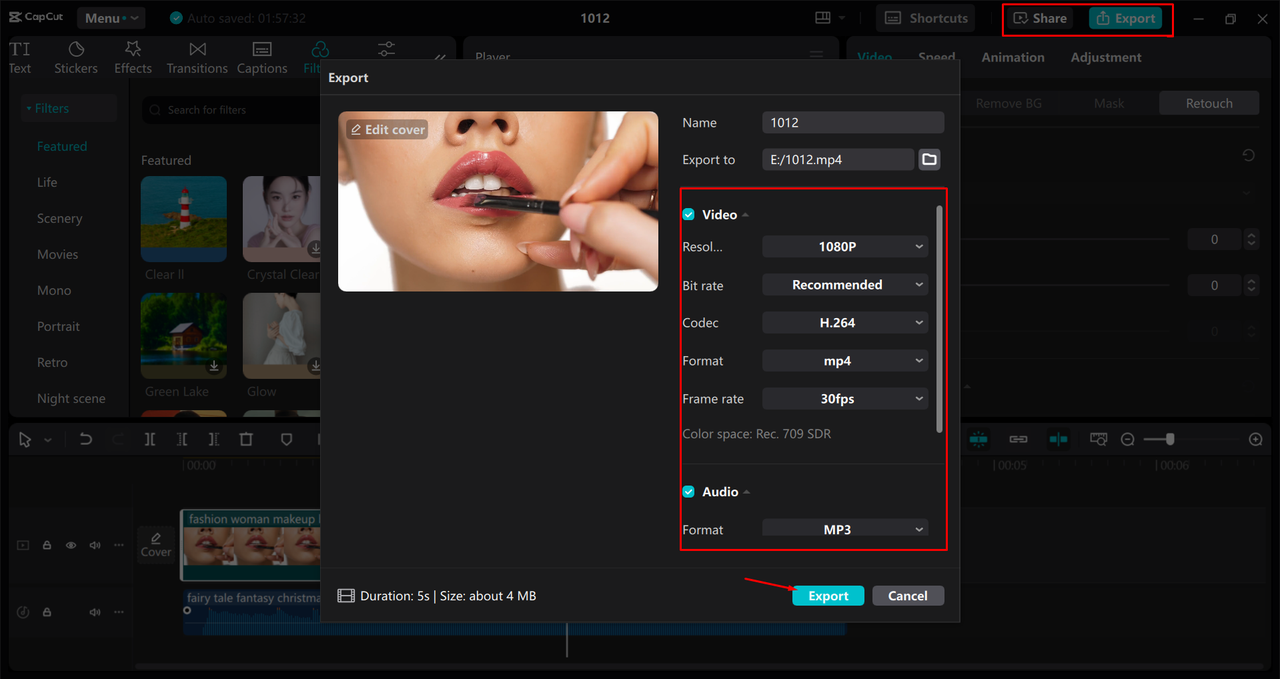Switch to the Adjustment tab
This screenshot has width=1280, height=679.
(x=1106, y=57)
